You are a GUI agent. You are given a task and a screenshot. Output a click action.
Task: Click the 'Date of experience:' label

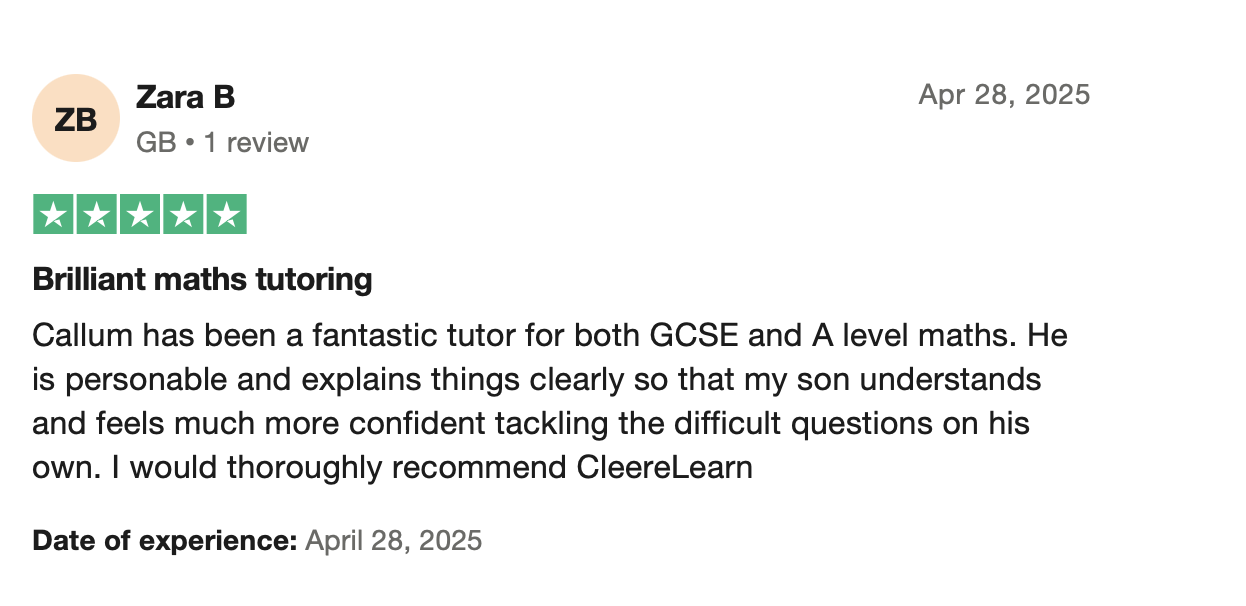pos(165,541)
